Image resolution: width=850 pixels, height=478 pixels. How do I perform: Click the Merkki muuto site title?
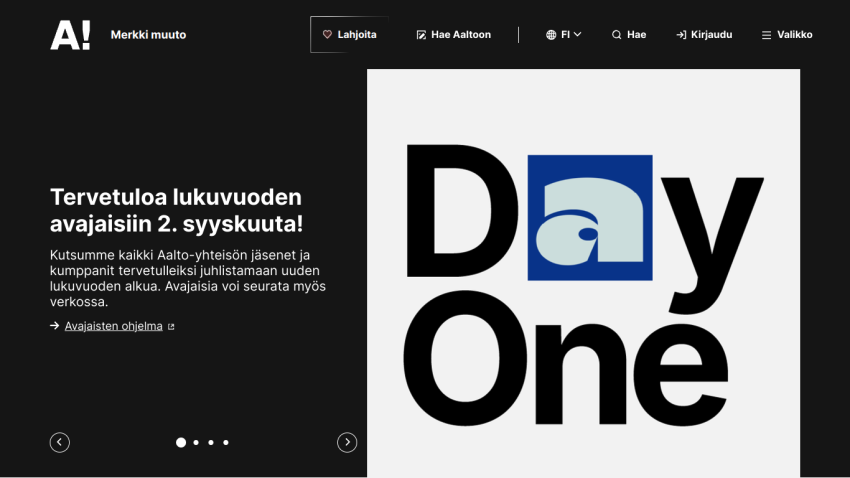[148, 35]
